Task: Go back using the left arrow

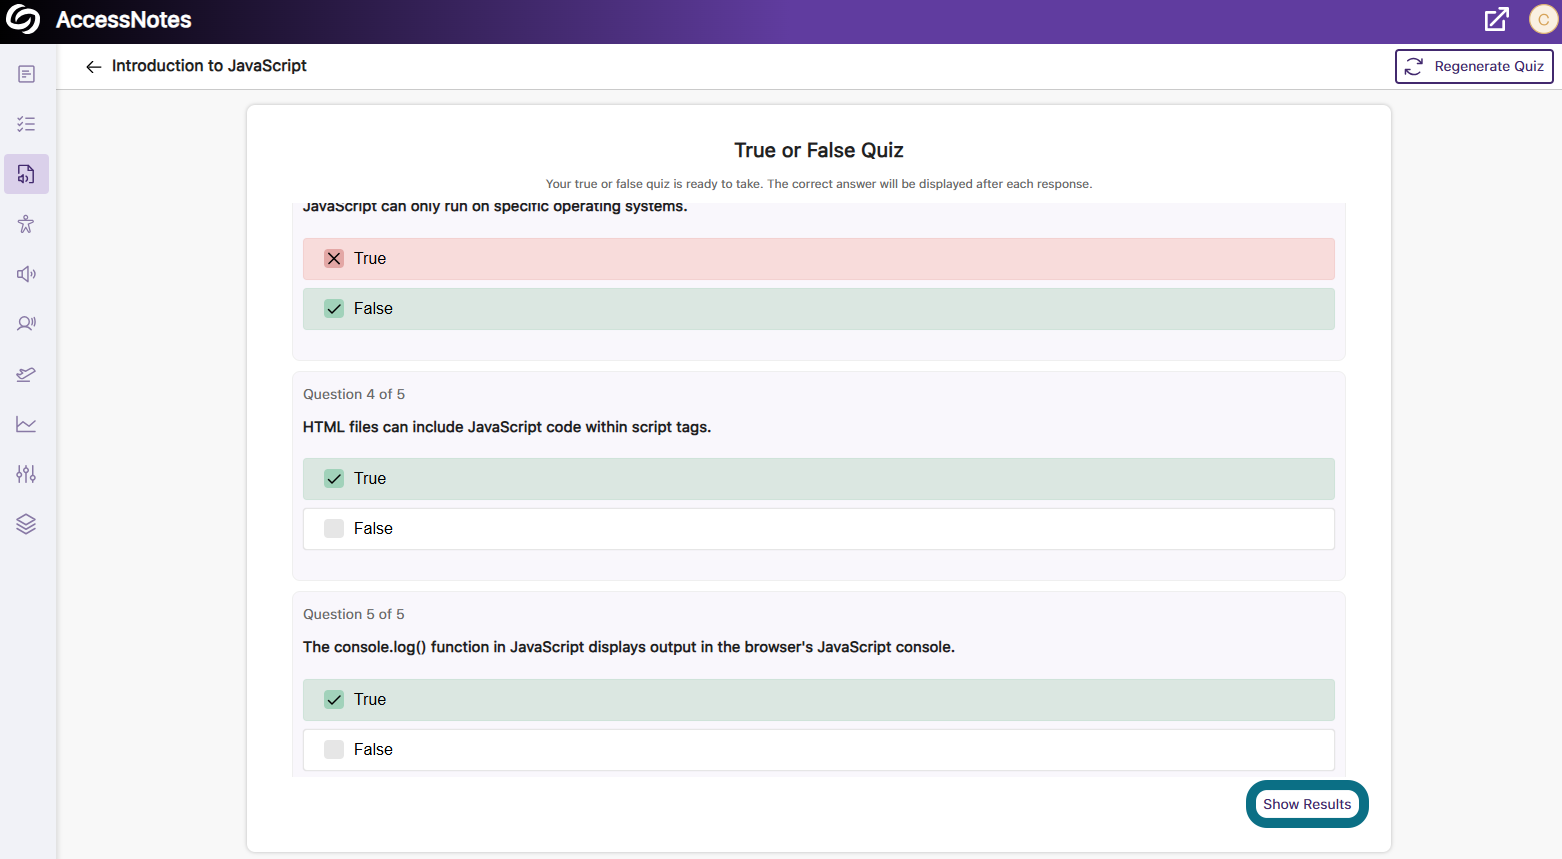Action: 94,66
